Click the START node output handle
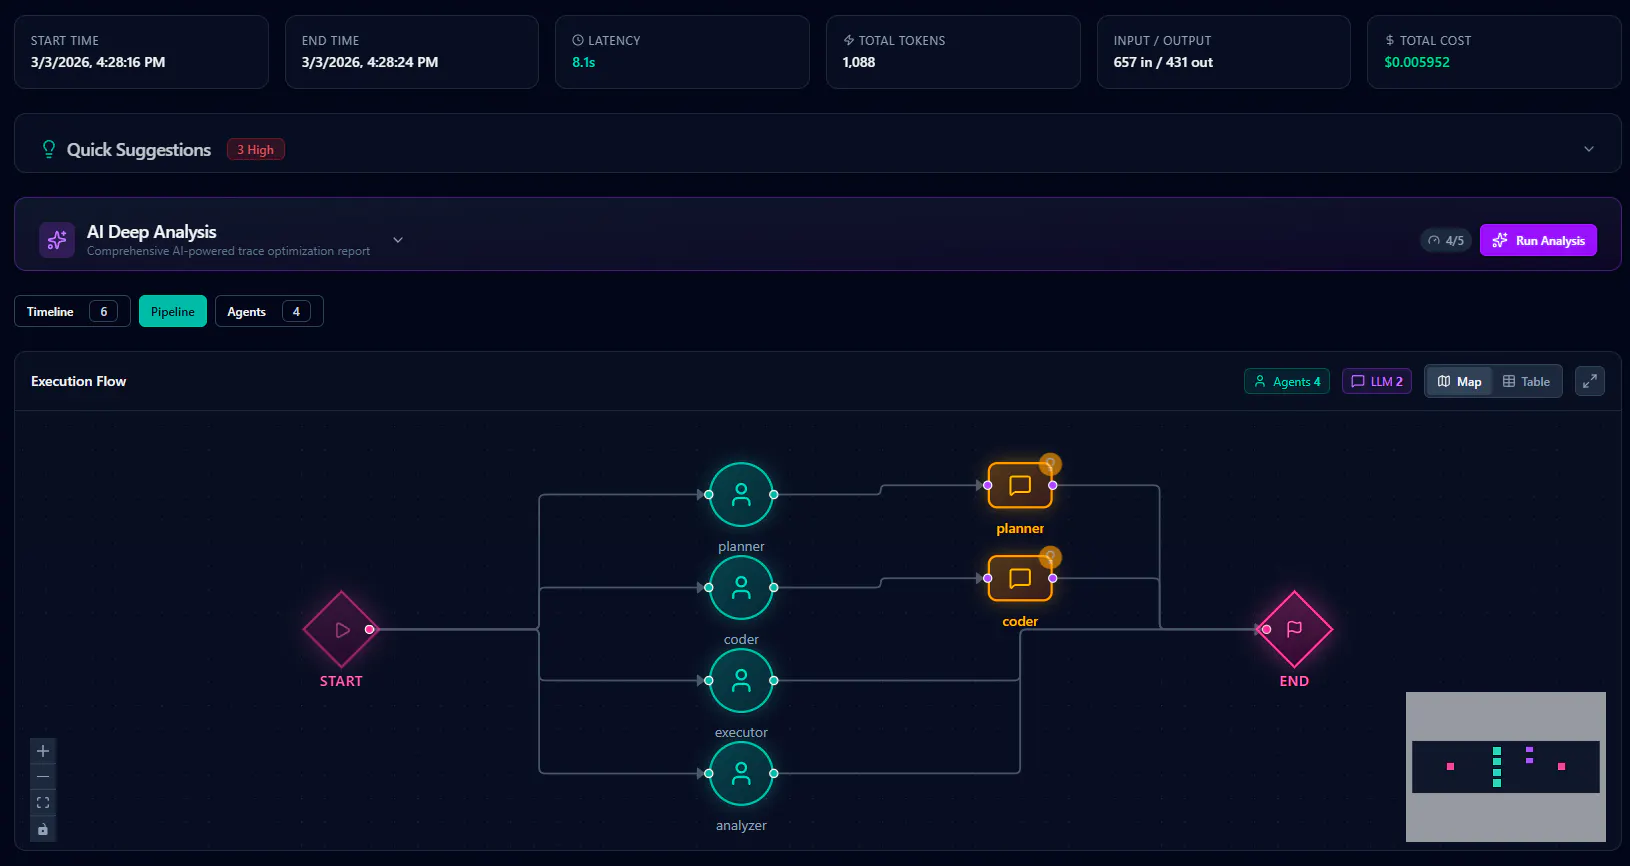The height and width of the screenshot is (866, 1630). [x=369, y=629]
